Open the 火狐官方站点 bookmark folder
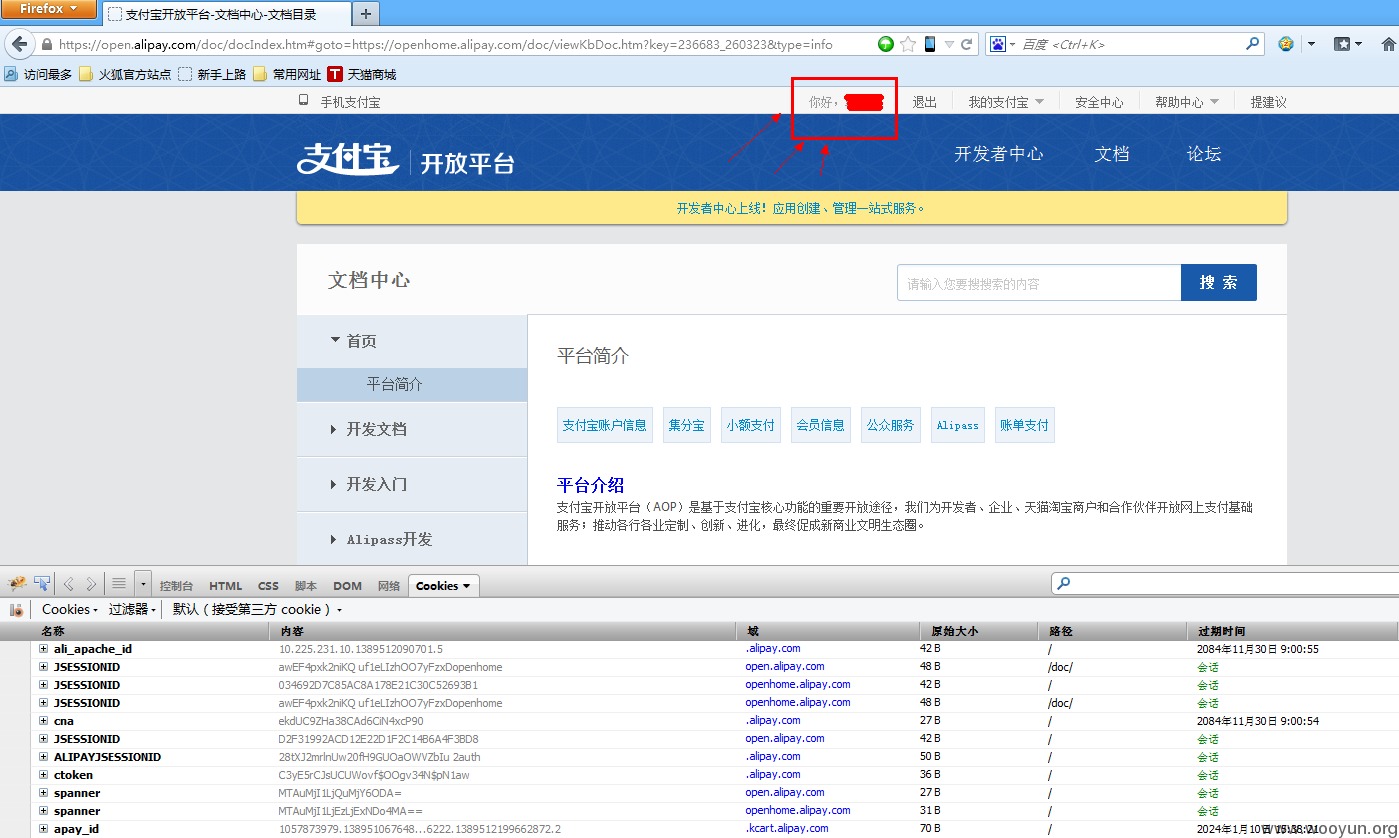1399x838 pixels. (124, 74)
